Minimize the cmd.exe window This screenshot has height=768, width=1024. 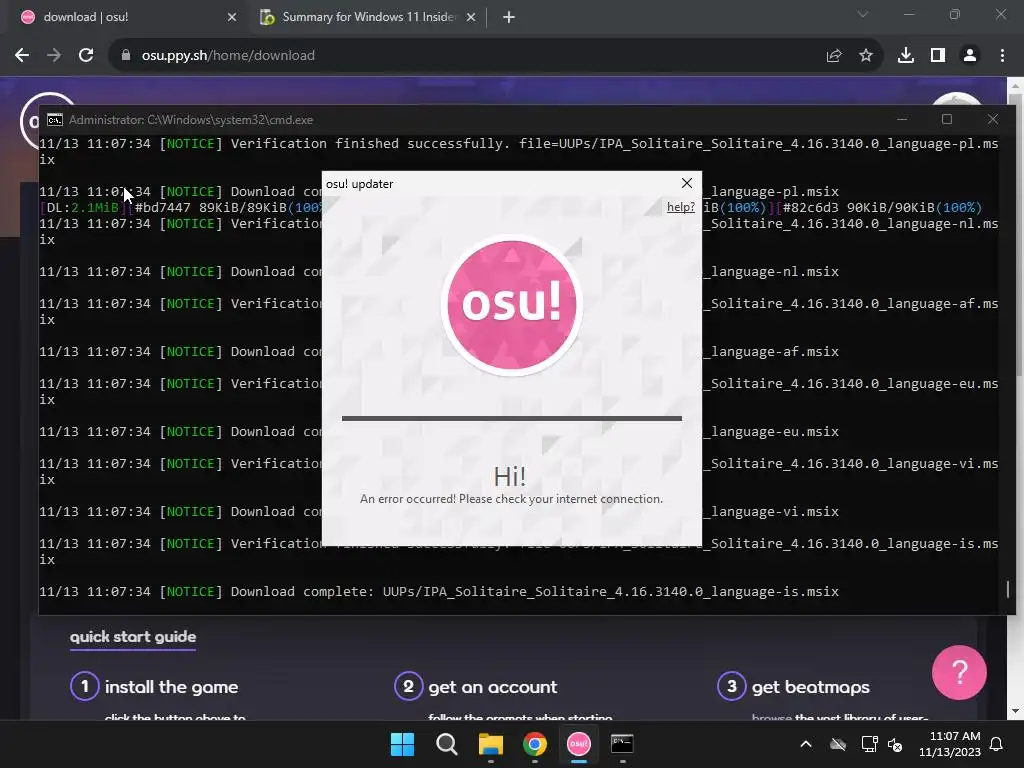click(x=902, y=120)
